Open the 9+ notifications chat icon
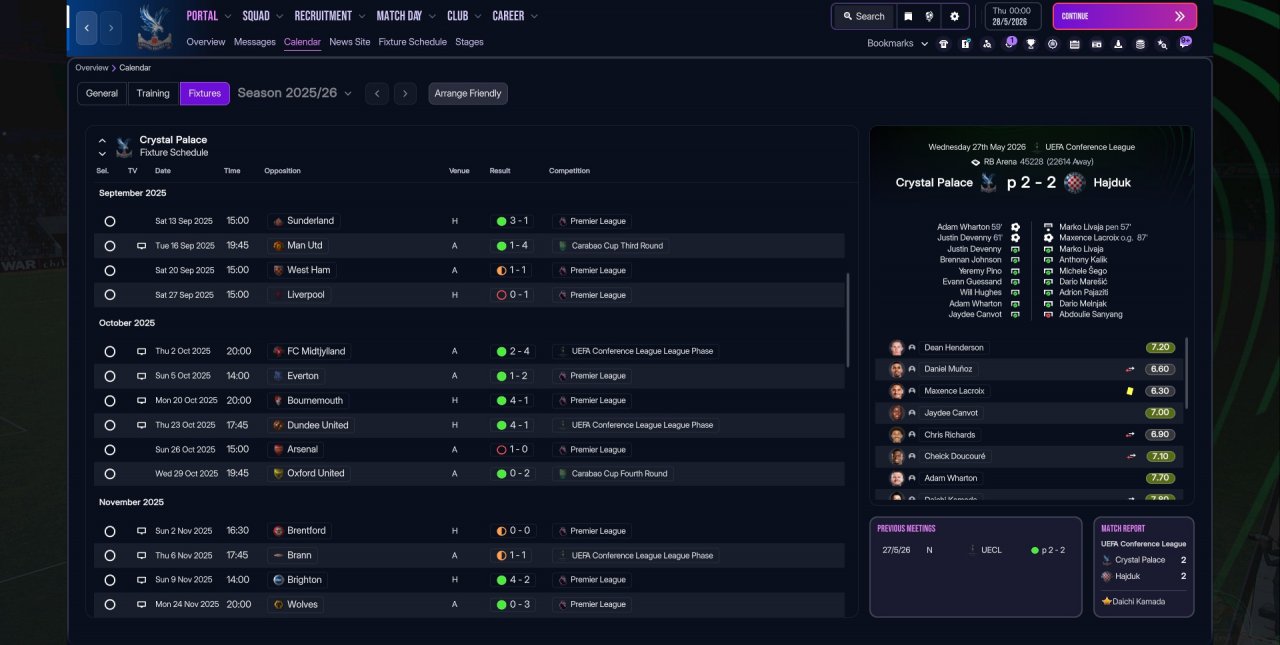 [x=1185, y=43]
